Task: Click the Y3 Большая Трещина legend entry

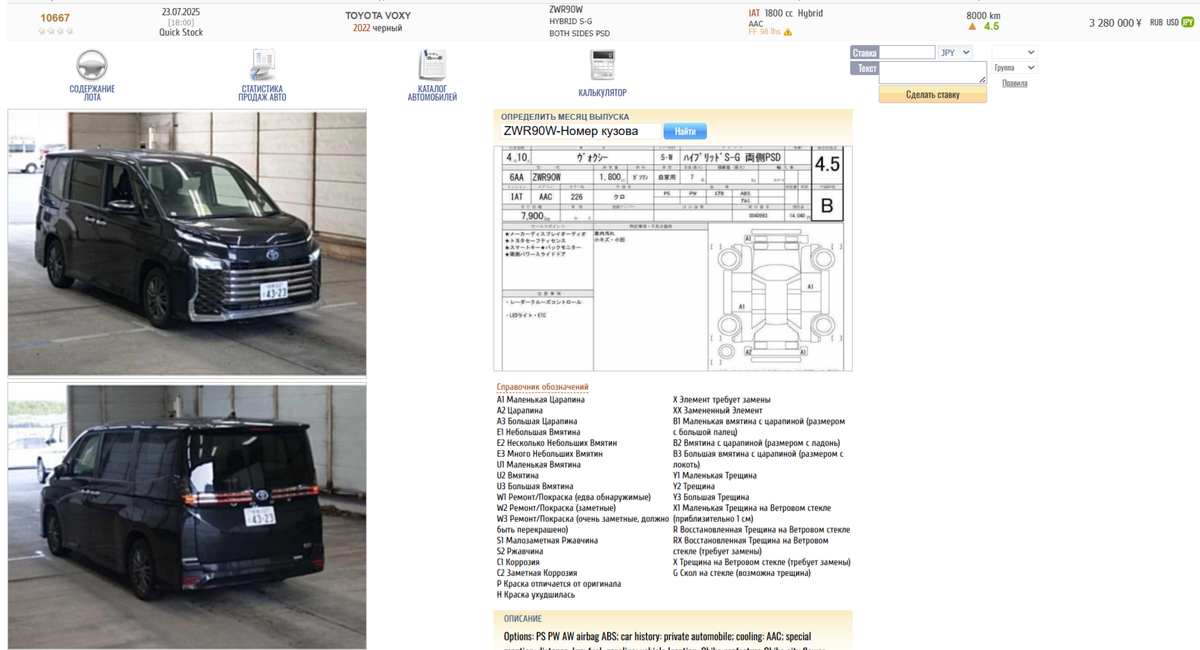Action: pyautogui.click(x=711, y=497)
